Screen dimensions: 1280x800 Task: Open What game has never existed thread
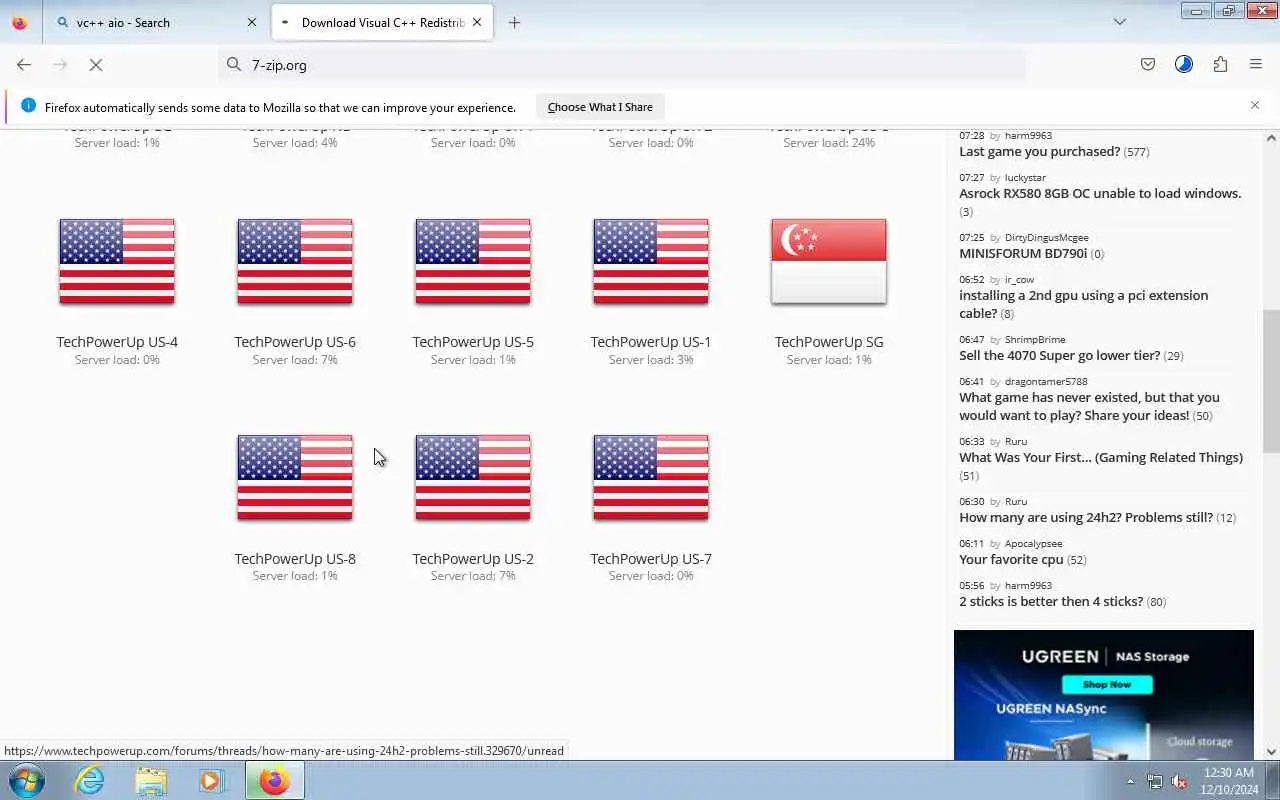[x=1089, y=406]
